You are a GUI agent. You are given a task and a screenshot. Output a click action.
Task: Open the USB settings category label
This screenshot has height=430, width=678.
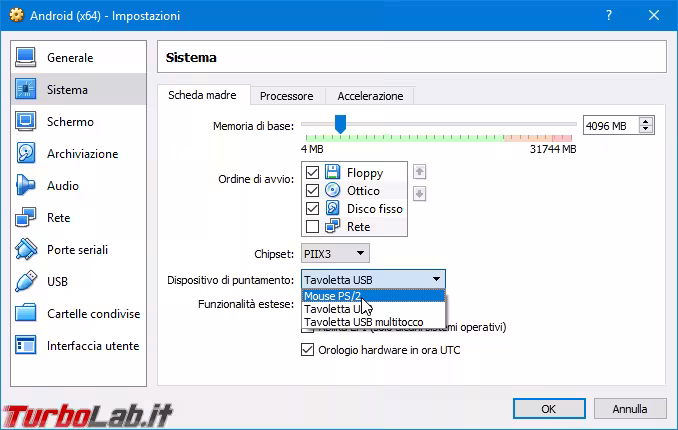click(58, 282)
